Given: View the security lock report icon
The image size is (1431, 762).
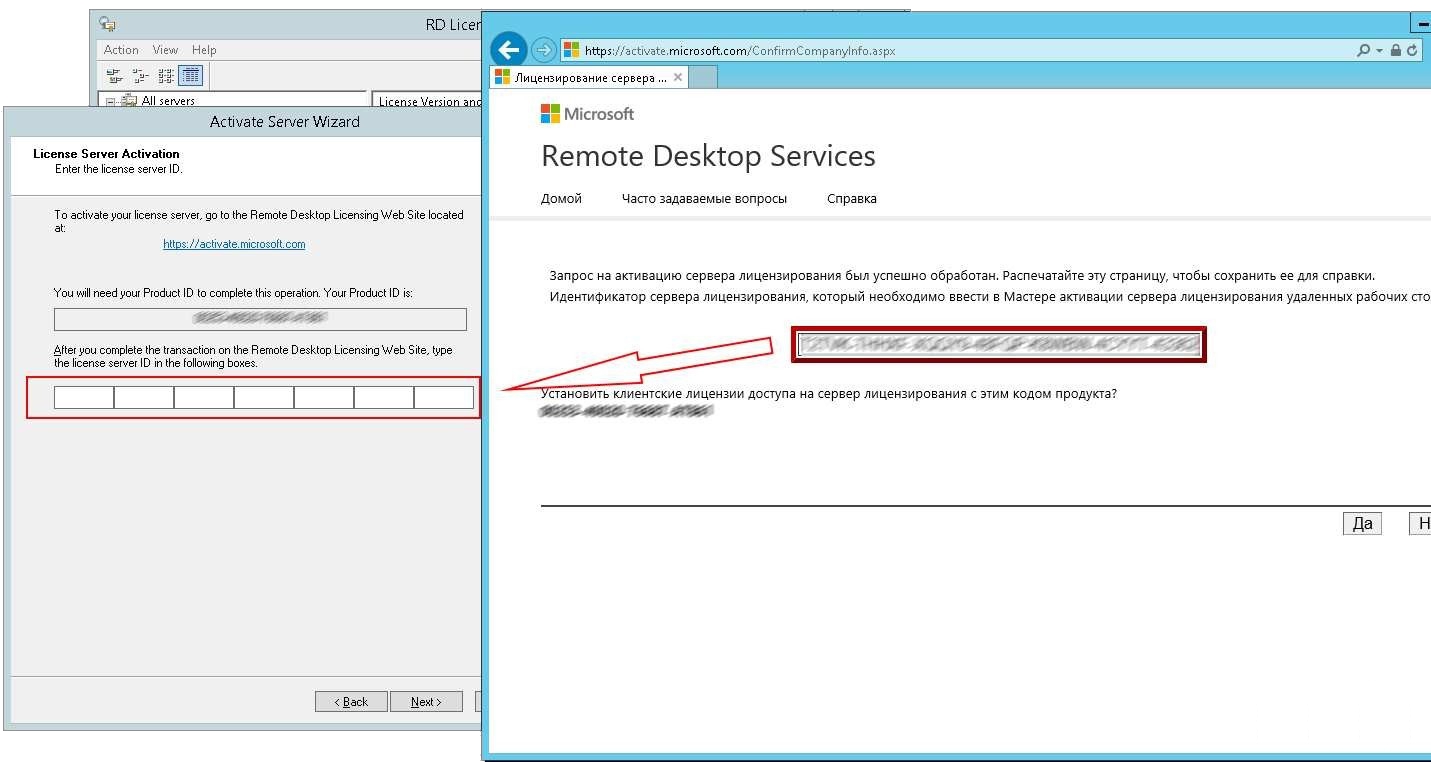Looking at the screenshot, I should click(x=1396, y=50).
